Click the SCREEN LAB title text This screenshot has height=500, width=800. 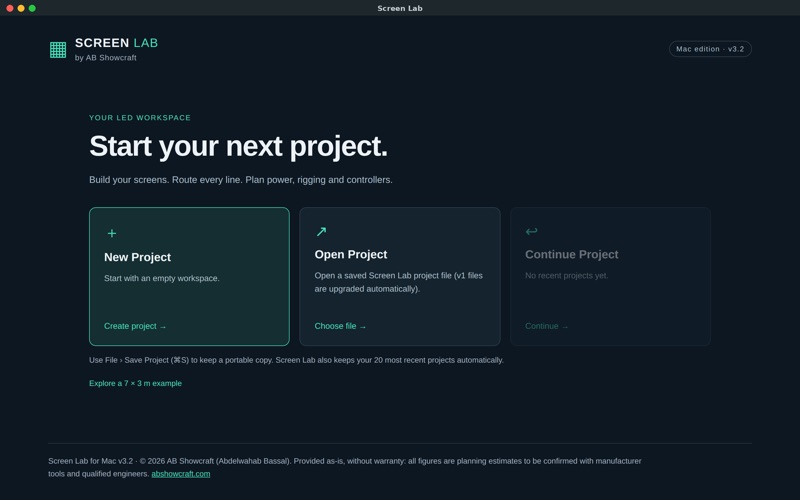point(116,43)
